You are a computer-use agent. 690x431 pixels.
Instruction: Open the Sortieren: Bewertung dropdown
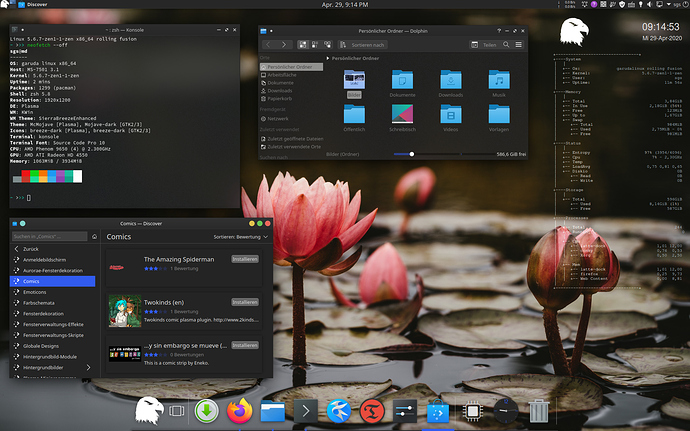[241, 237]
